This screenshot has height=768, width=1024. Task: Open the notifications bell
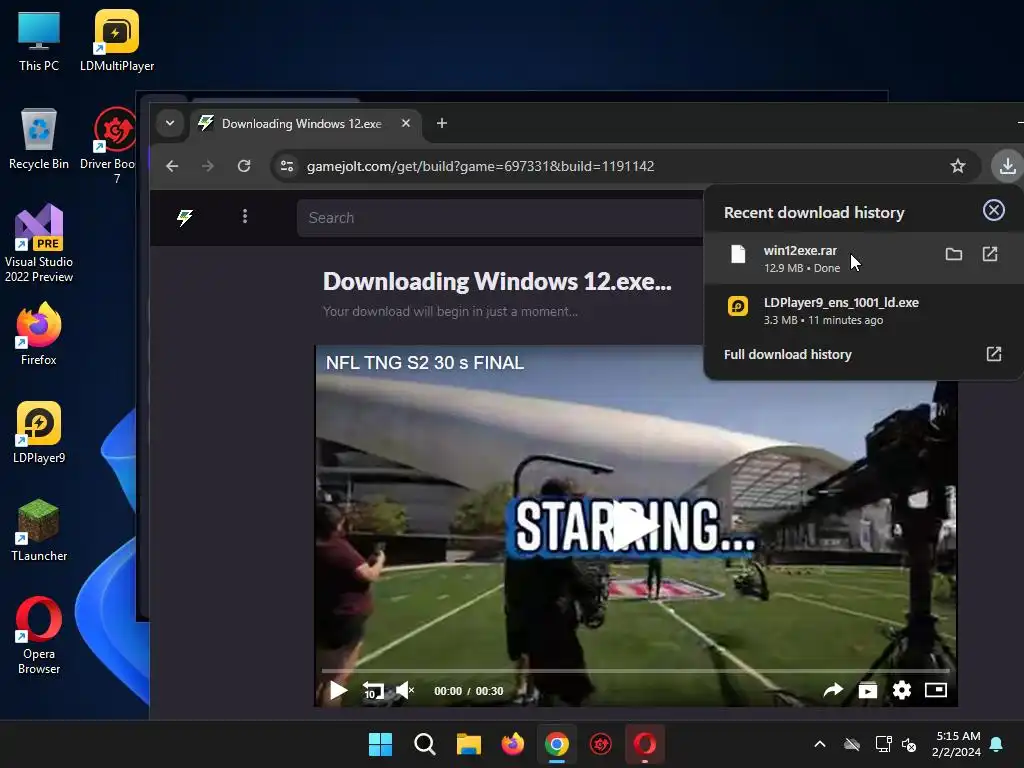click(x=997, y=744)
